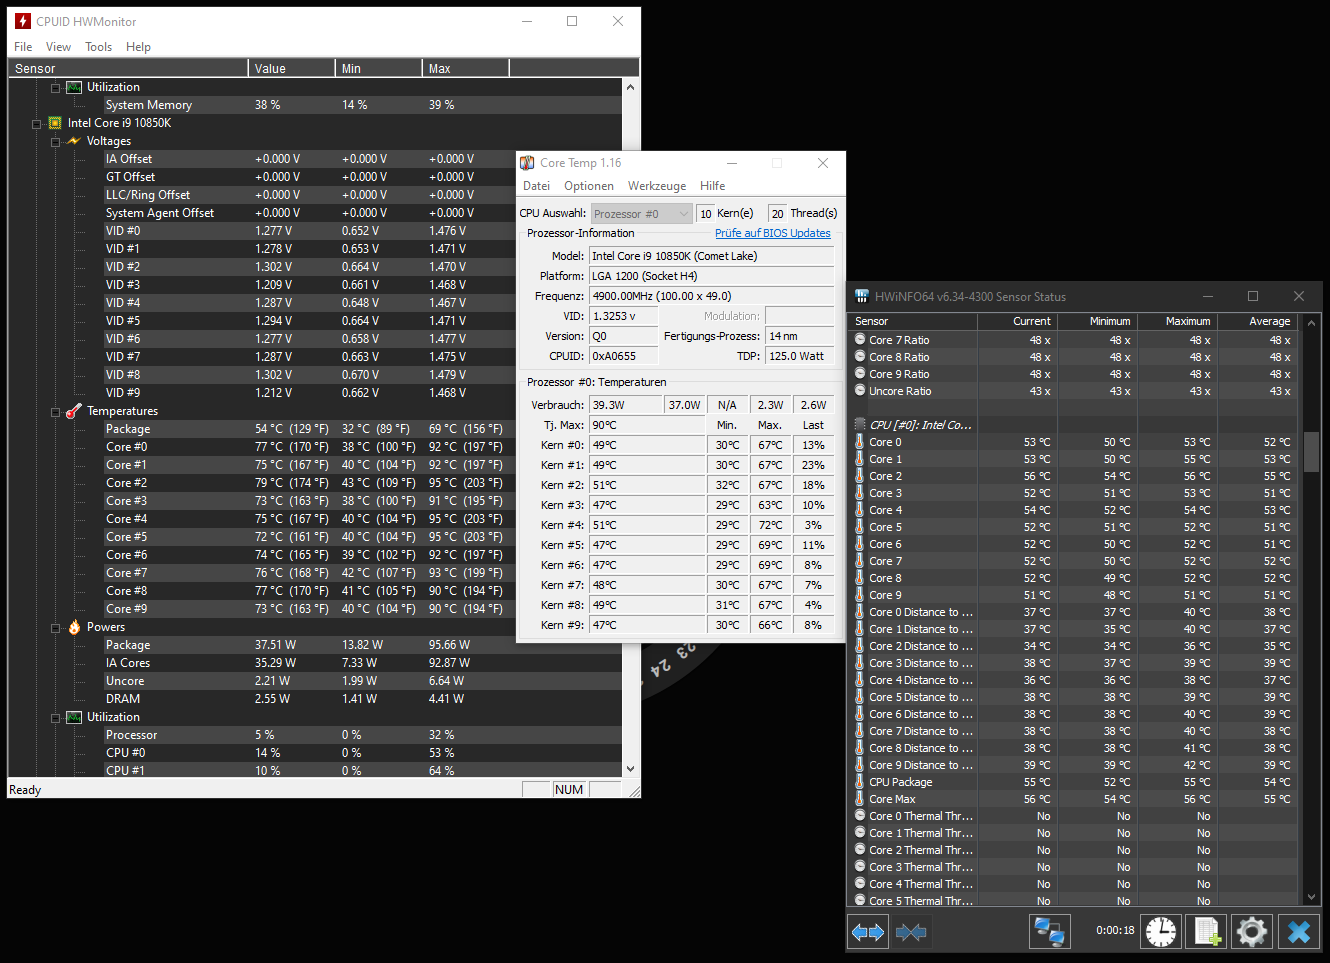
Task: Click Prüfe auf BIOS Updates link
Action: click(772, 233)
